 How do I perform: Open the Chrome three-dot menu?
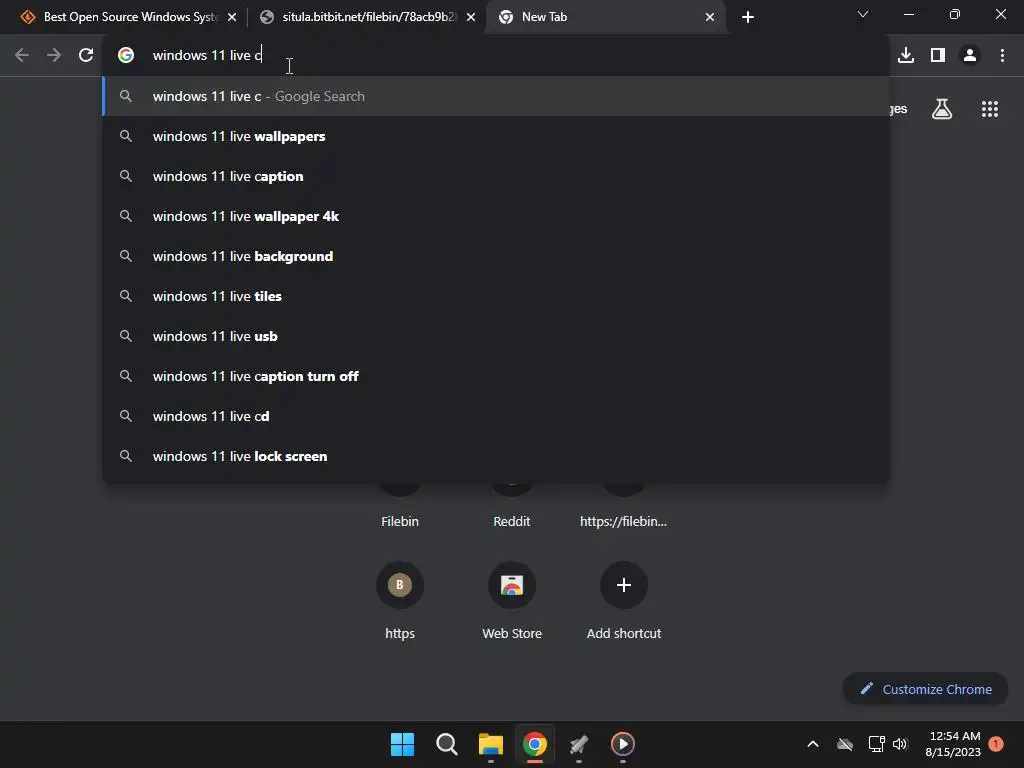point(1002,55)
